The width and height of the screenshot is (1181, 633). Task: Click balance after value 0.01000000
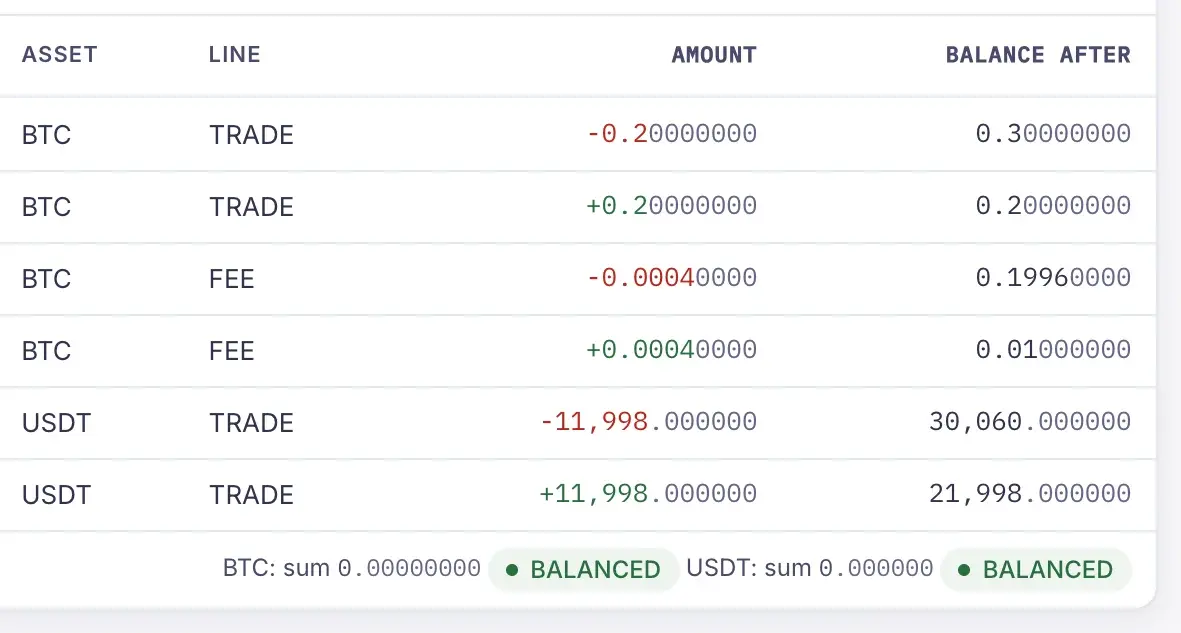pyautogui.click(x=1053, y=350)
